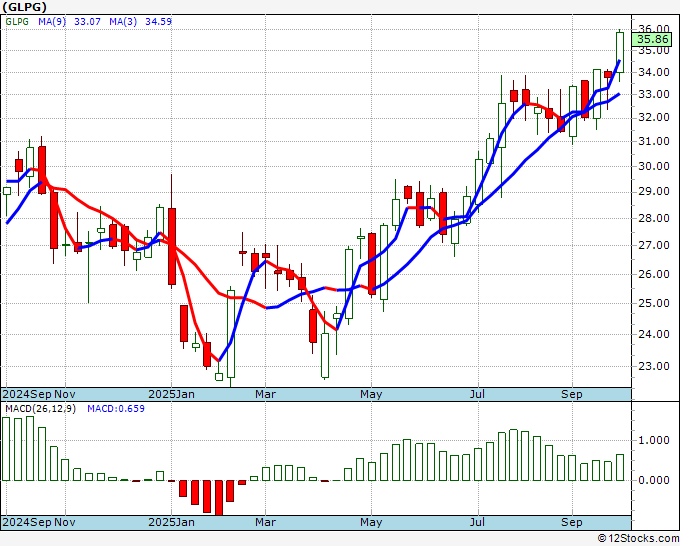Click the 2024Sep Nov label on MACD timeline
The image size is (680, 546).
pos(39,522)
